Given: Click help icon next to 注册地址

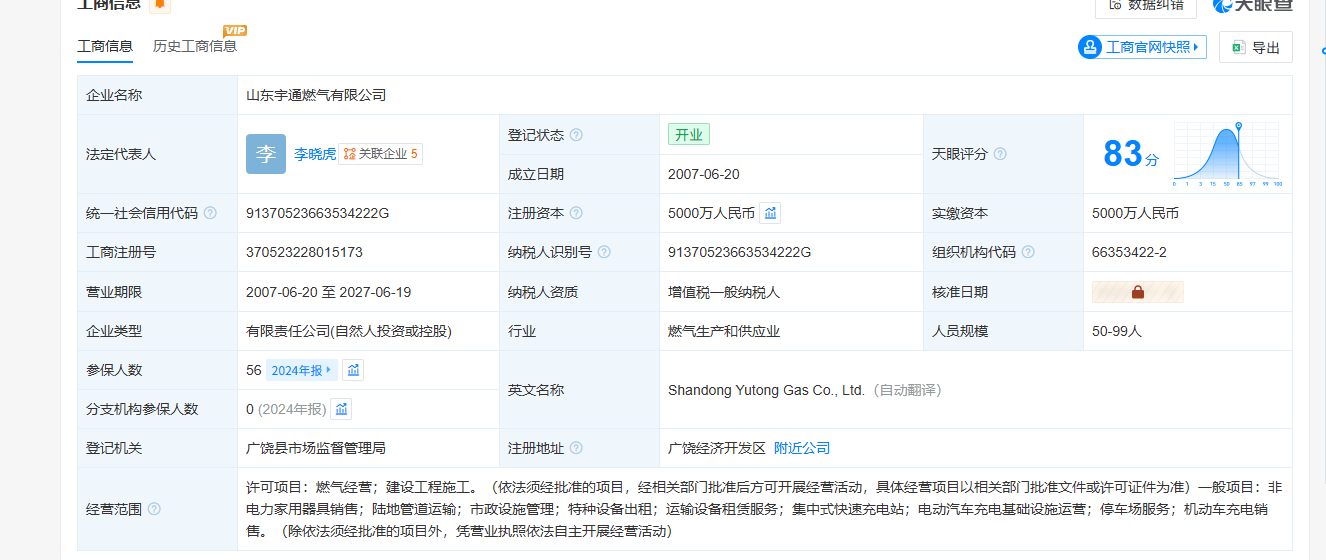Looking at the screenshot, I should tap(576, 448).
